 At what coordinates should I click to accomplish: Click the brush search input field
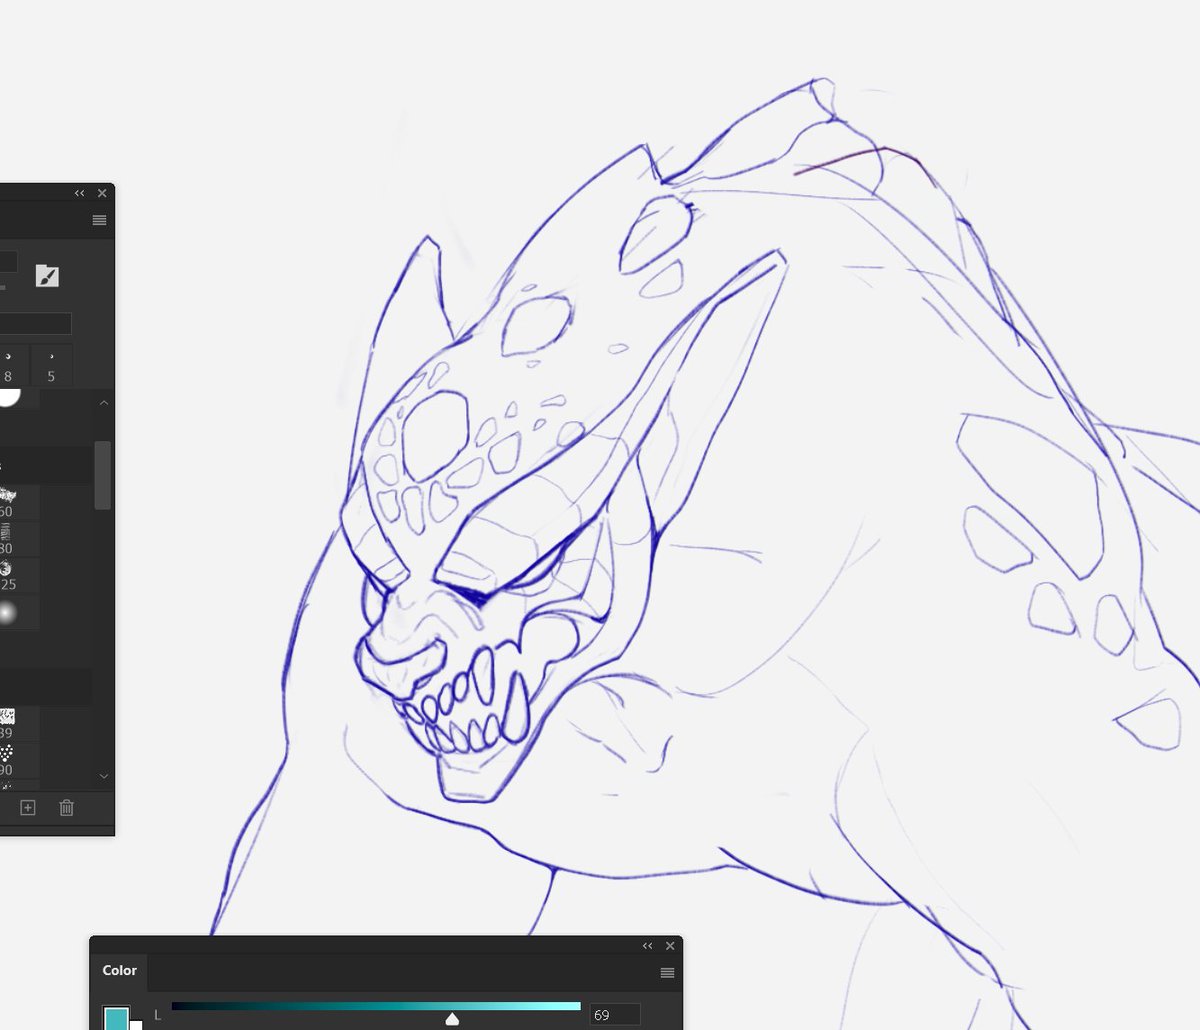pos(35,324)
